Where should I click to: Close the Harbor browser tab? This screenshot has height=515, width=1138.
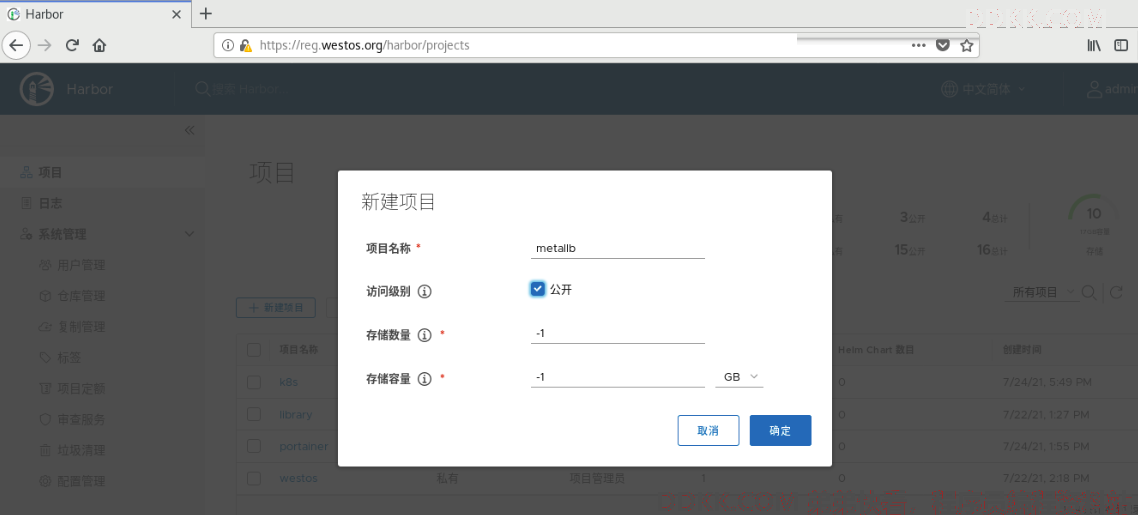point(176,14)
